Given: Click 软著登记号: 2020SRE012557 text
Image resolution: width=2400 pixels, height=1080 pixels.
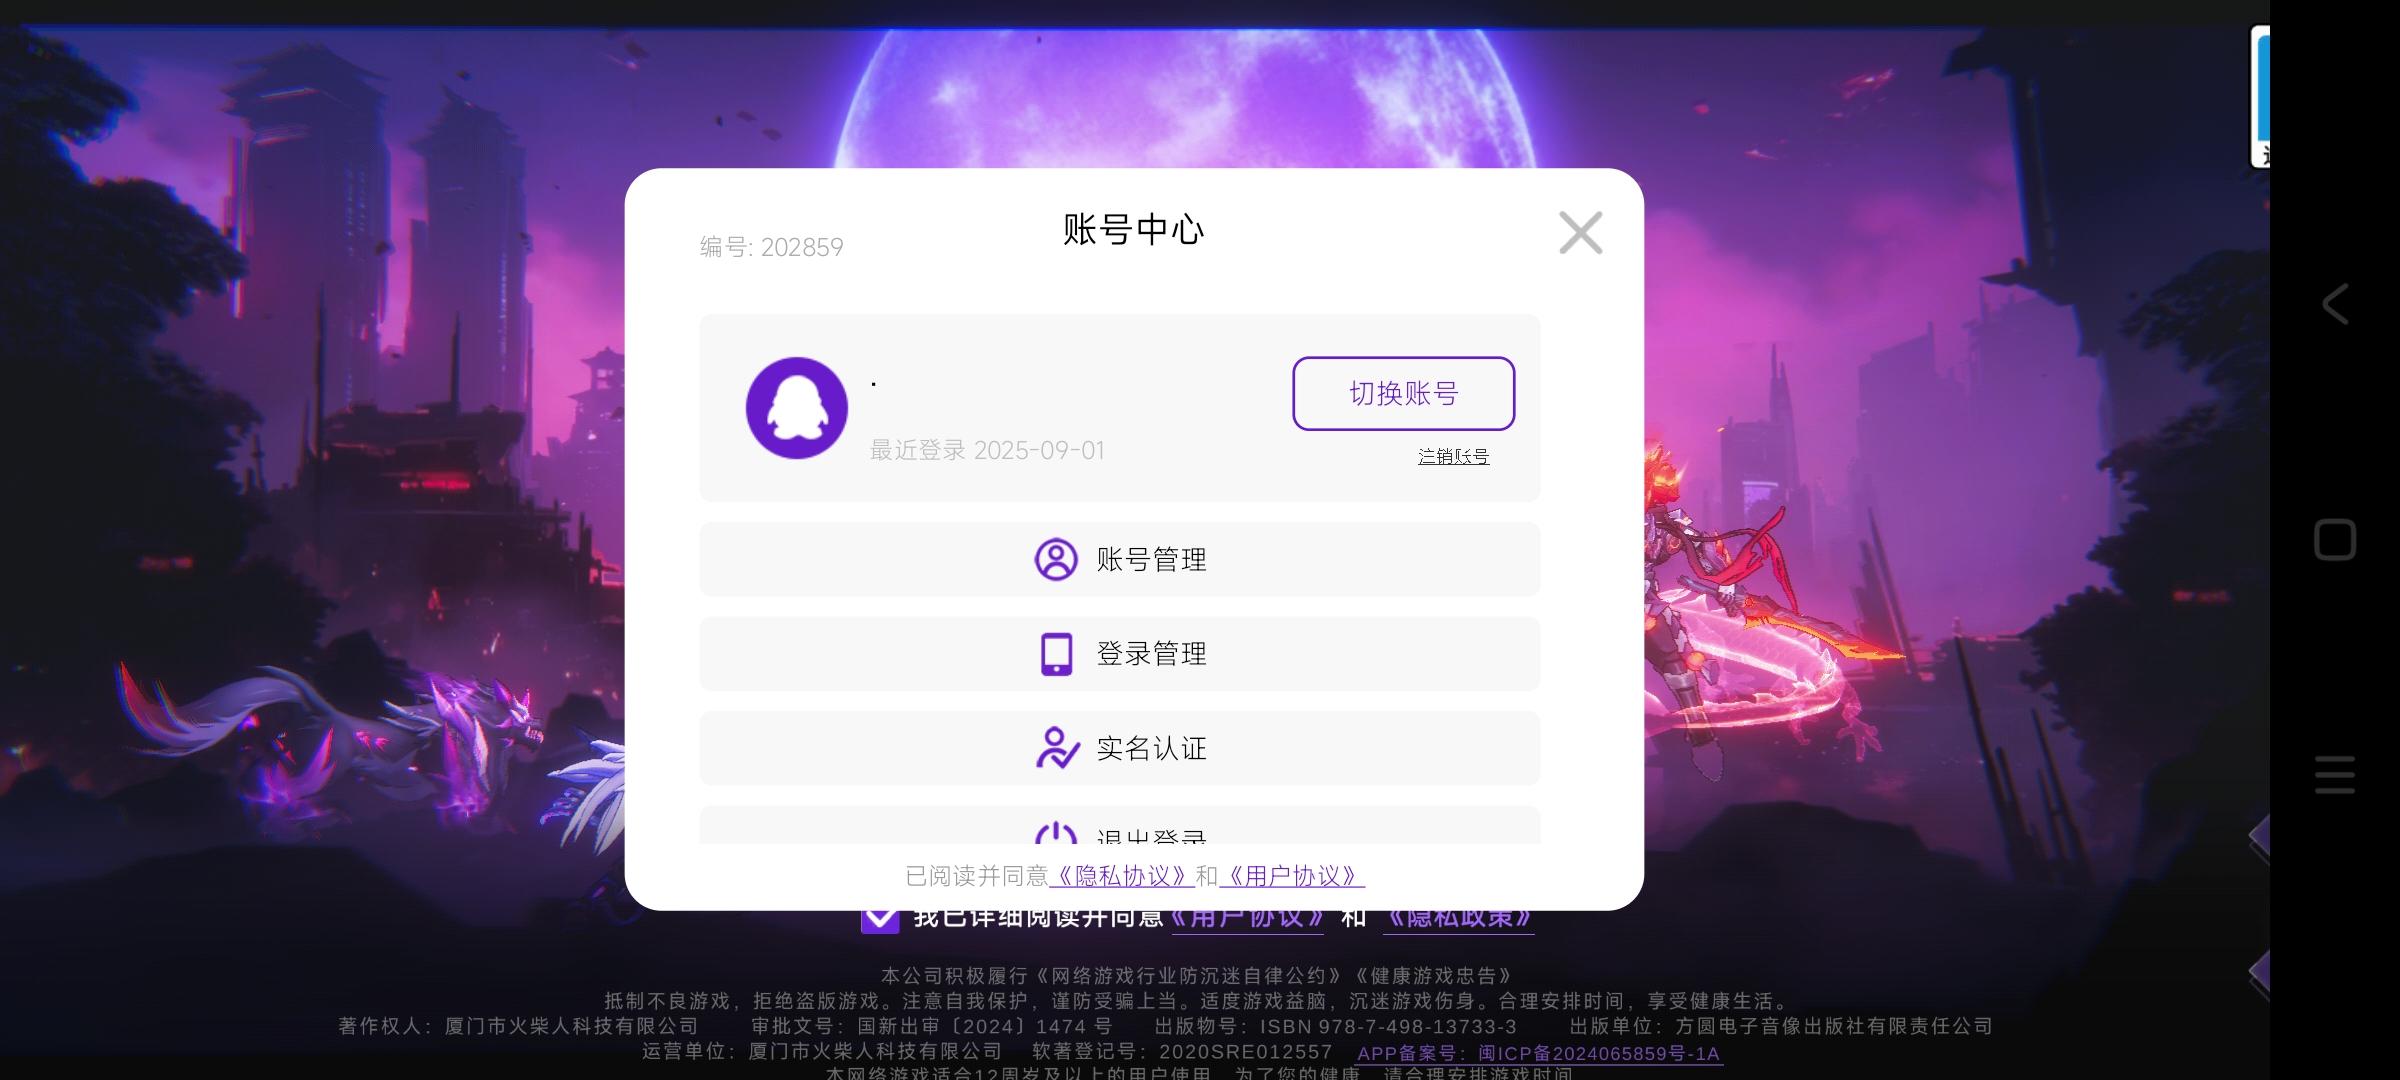Looking at the screenshot, I should 1182,1052.
